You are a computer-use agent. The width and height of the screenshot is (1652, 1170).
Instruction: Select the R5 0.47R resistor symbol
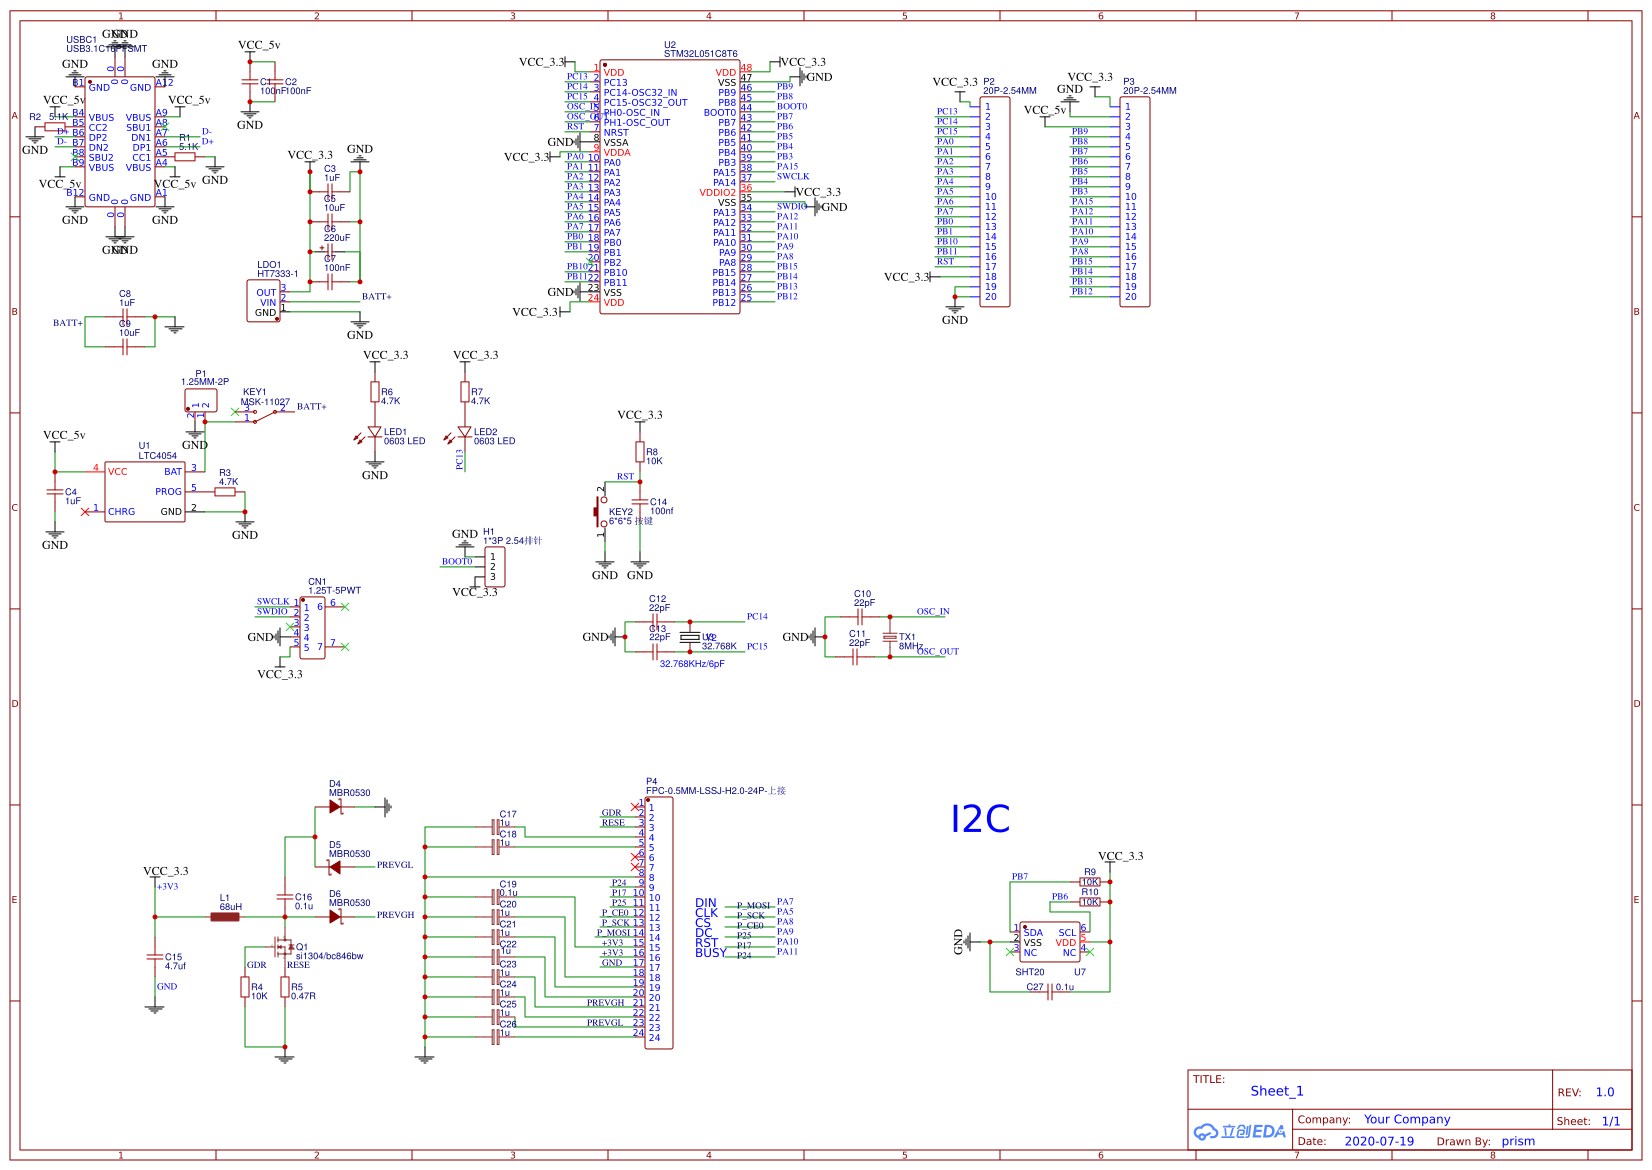click(x=285, y=988)
